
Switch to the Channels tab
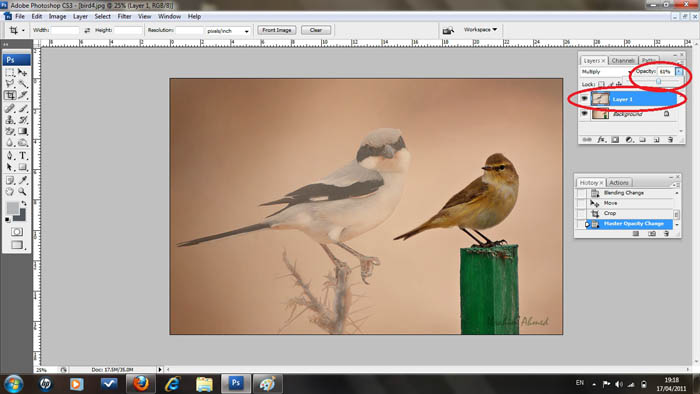(x=623, y=60)
